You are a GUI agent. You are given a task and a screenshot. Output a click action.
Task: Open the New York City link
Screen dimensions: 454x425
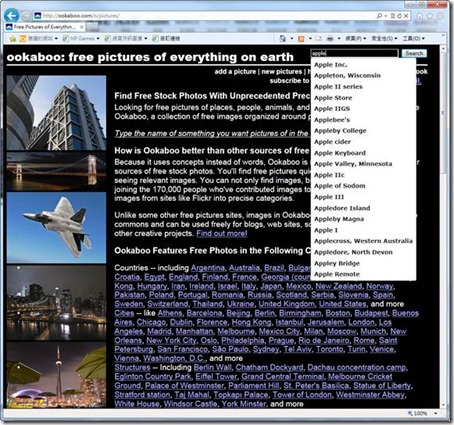tap(171, 340)
